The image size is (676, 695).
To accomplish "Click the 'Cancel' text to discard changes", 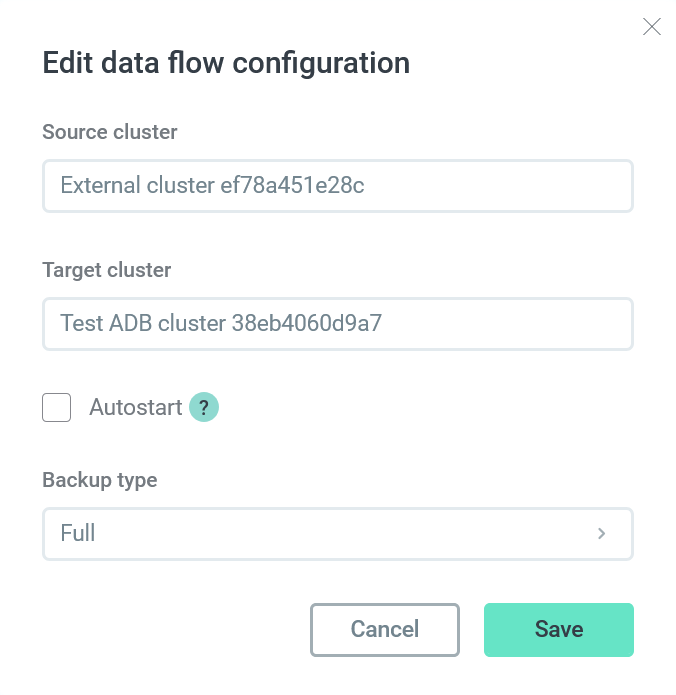I will point(385,630).
